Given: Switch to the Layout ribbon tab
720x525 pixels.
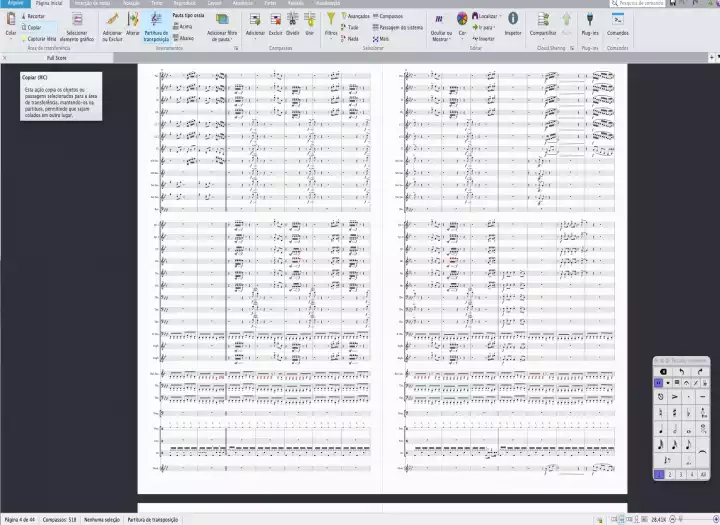Looking at the screenshot, I should click(215, 4).
